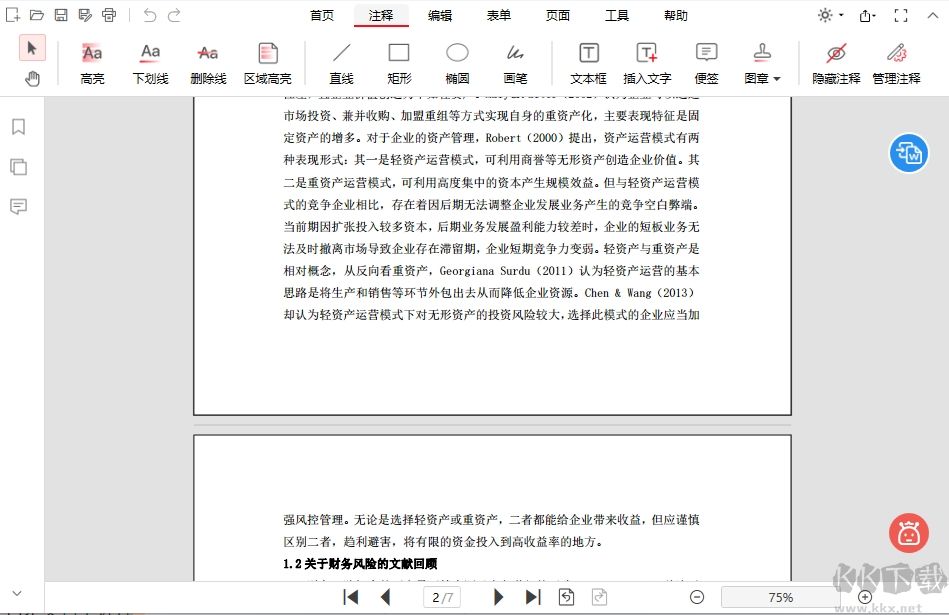Screen dimensions: 949x615
Task: Open 管理注释 manage annotations
Action: tap(896, 64)
